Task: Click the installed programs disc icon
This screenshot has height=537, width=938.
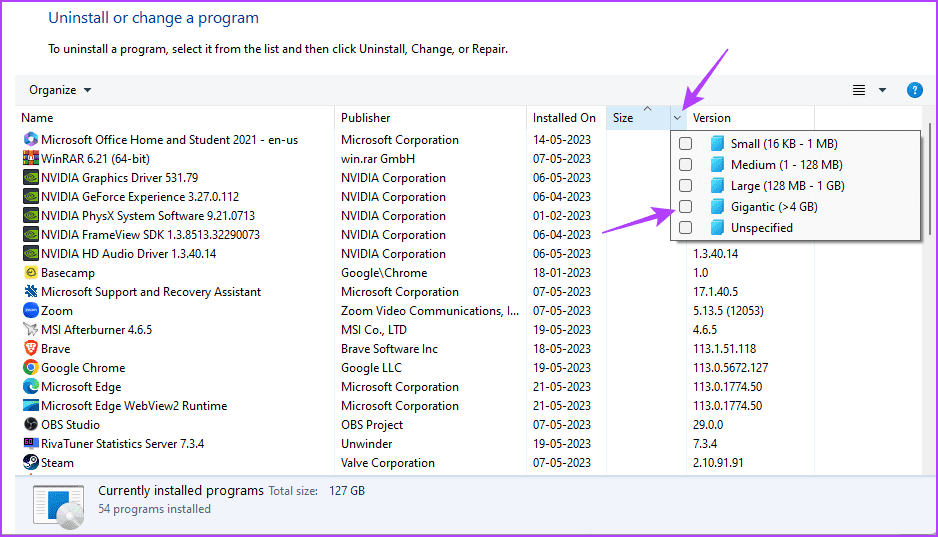Action: [x=59, y=507]
